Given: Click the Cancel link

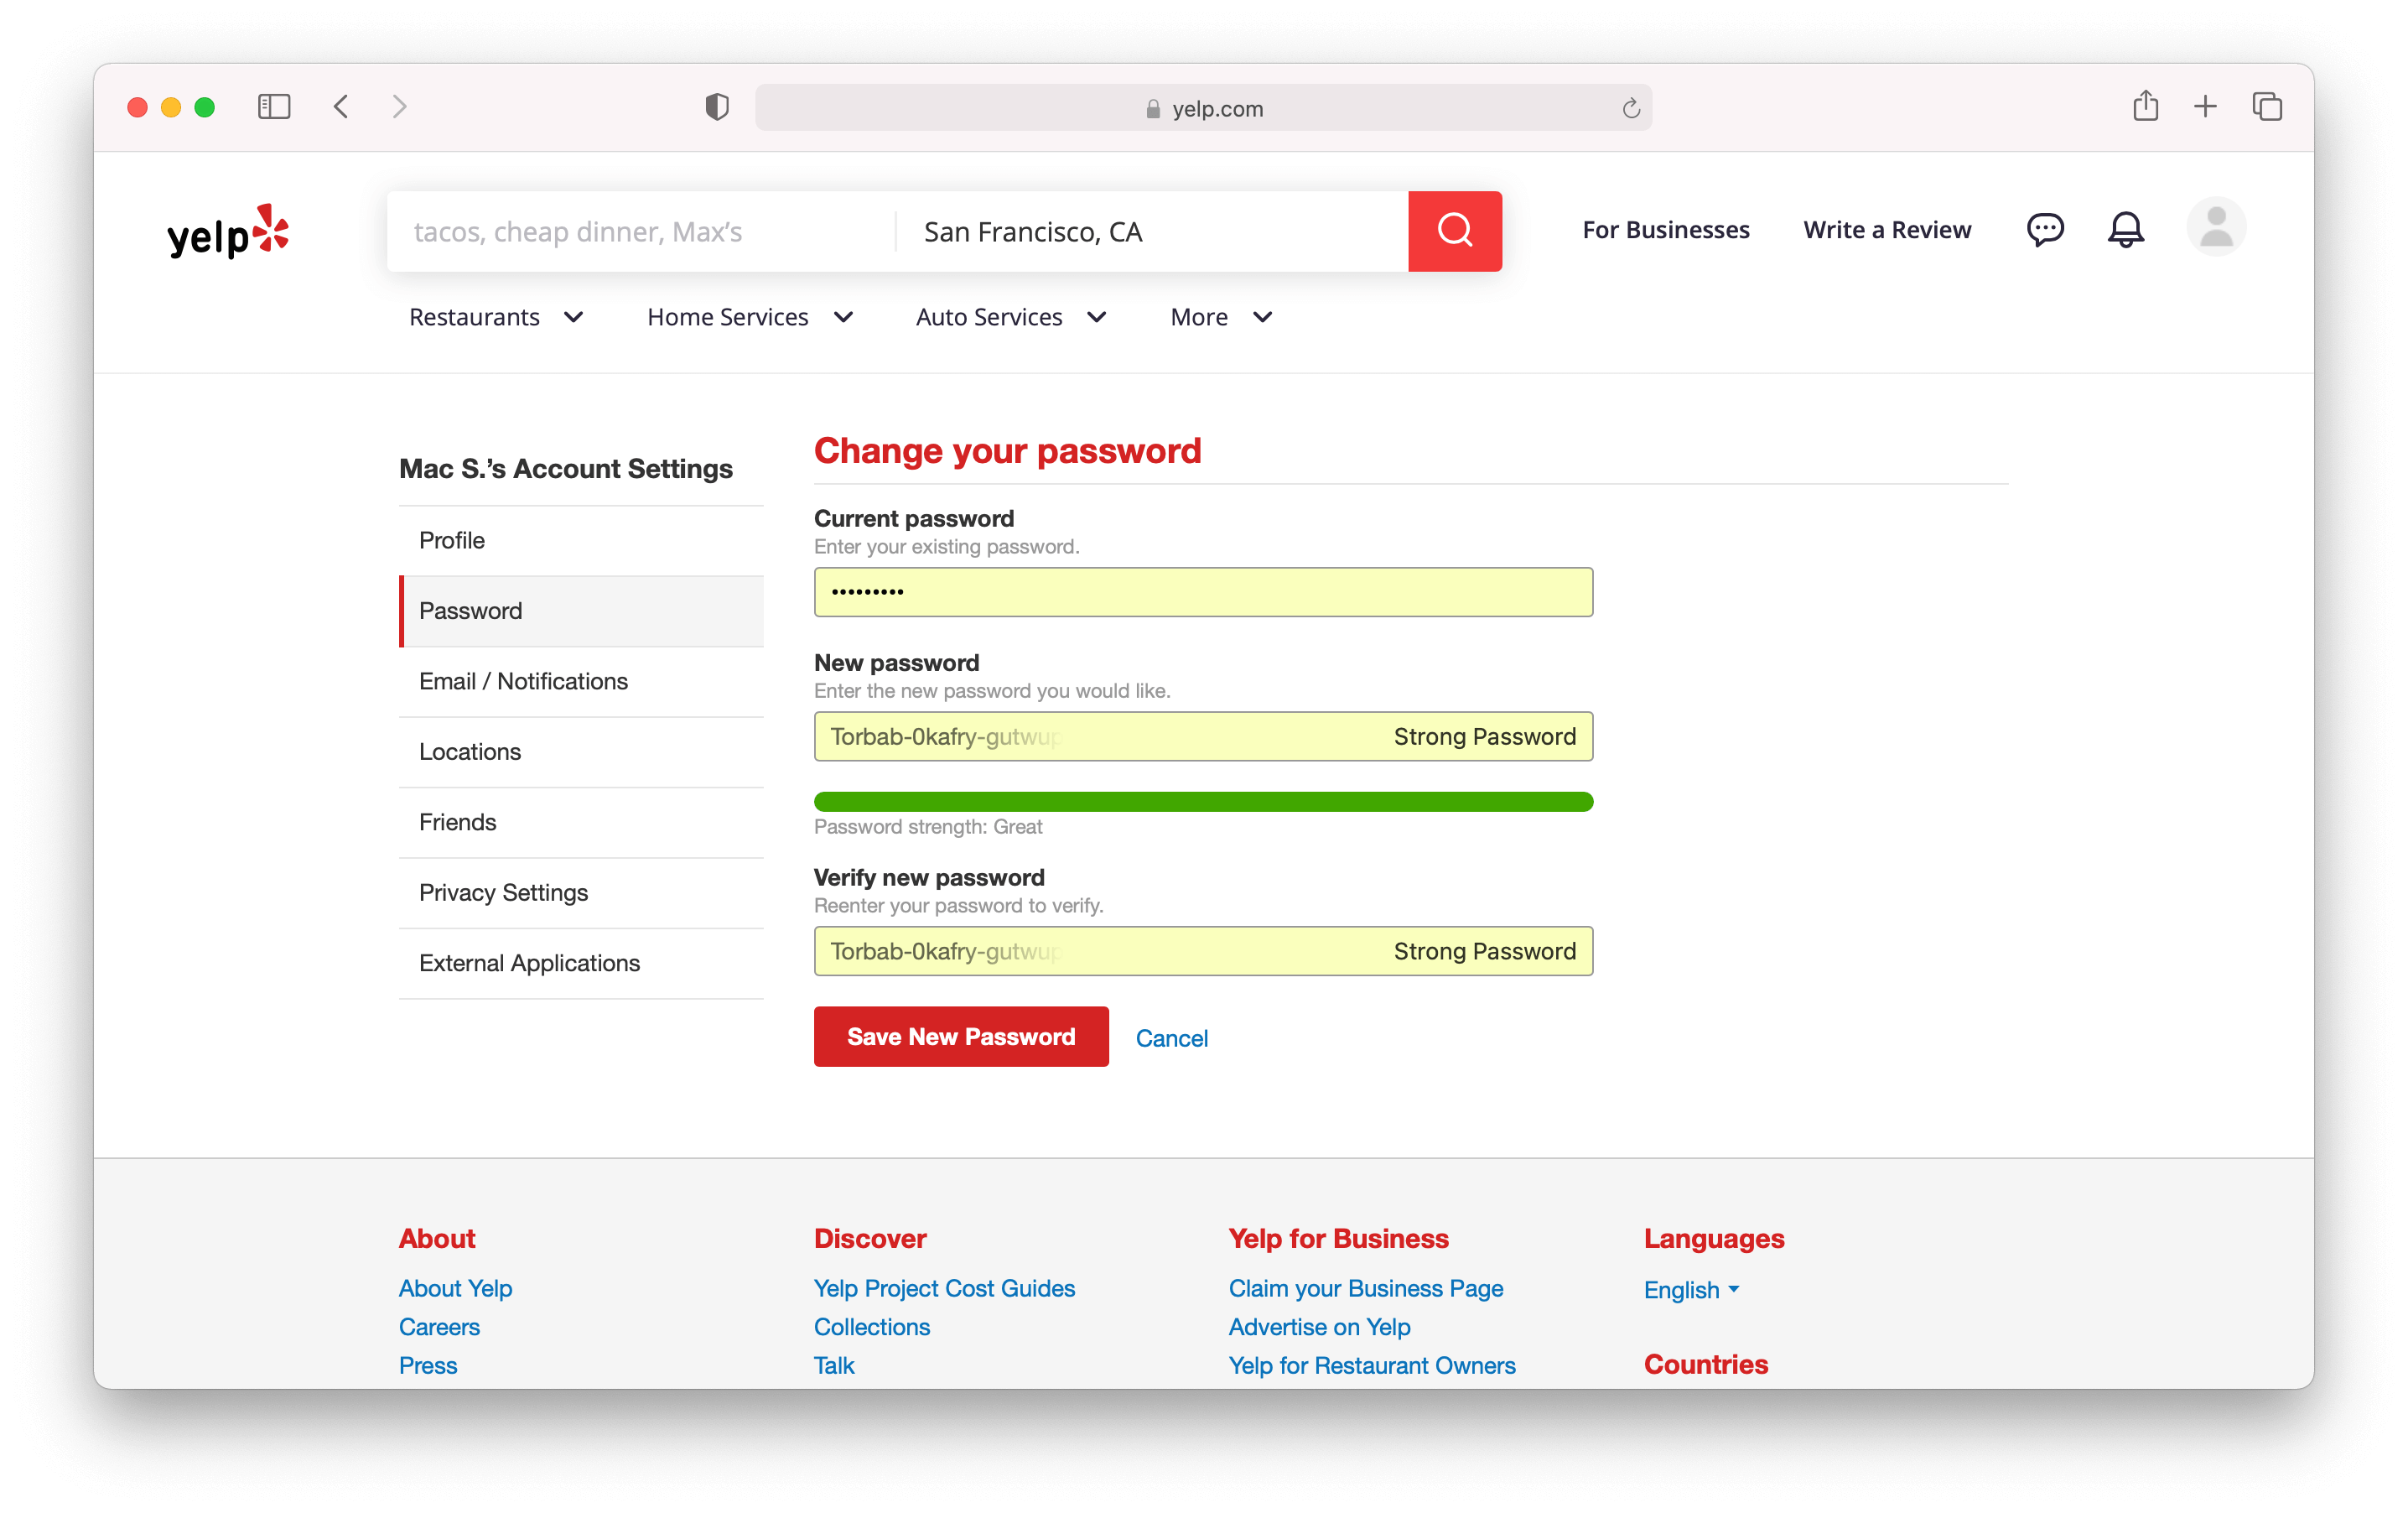Looking at the screenshot, I should (1172, 1038).
